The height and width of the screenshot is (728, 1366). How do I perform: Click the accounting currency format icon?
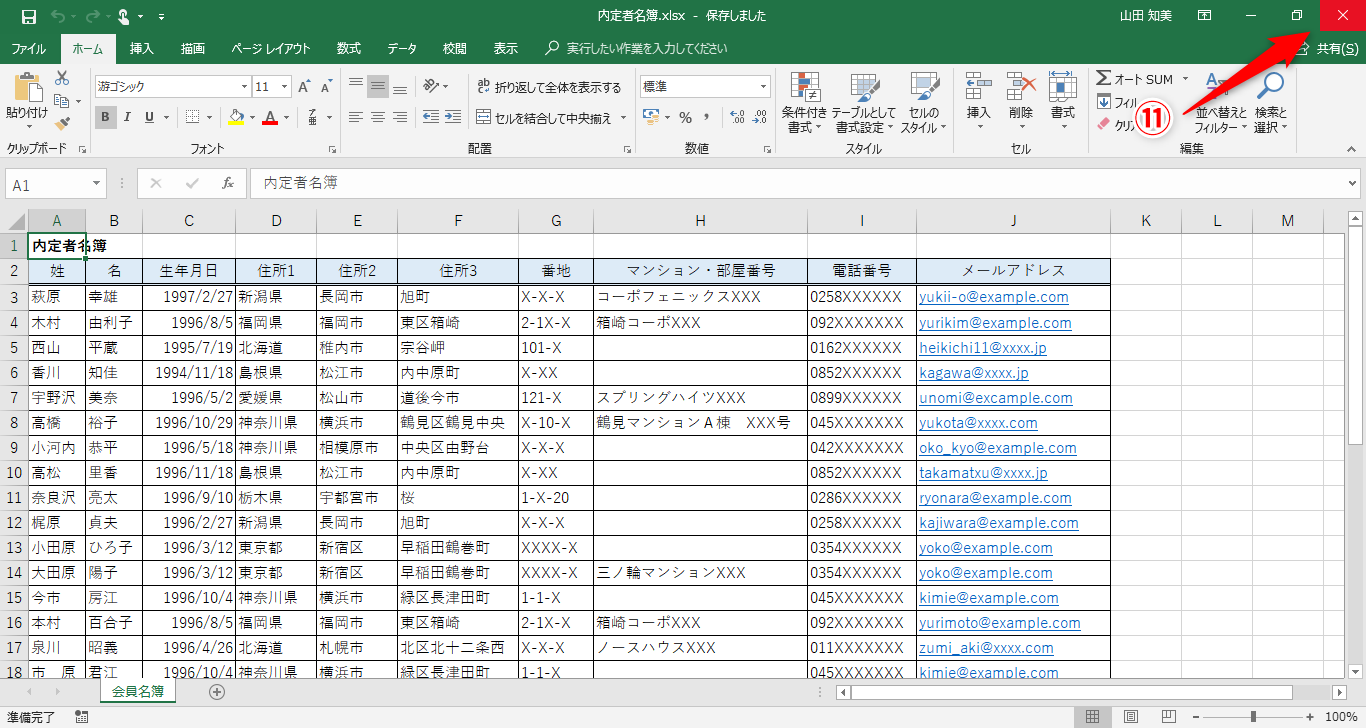(650, 117)
